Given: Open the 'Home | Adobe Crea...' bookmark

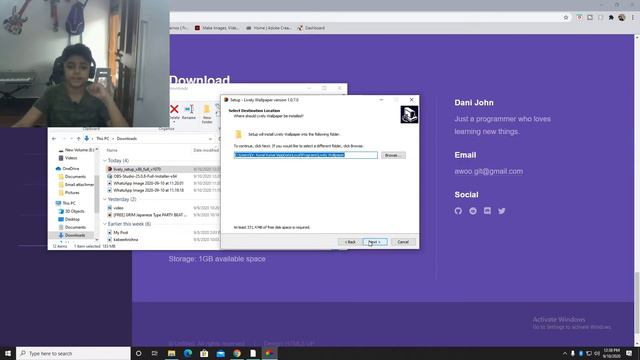Looking at the screenshot, I should click(x=268, y=28).
